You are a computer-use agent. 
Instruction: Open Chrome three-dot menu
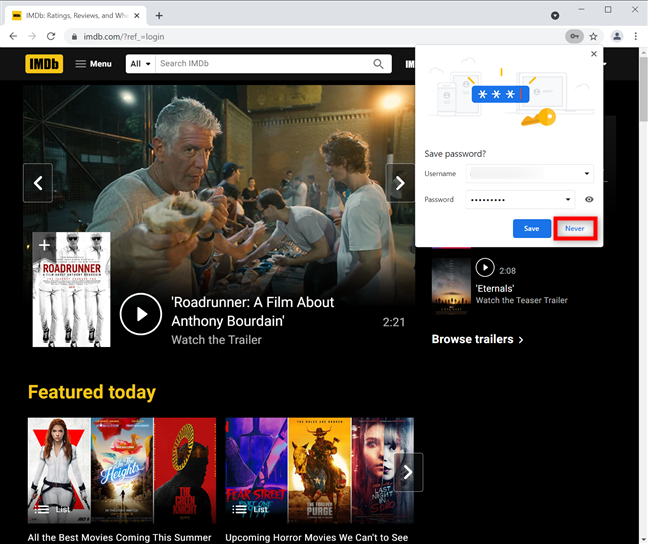(x=636, y=36)
